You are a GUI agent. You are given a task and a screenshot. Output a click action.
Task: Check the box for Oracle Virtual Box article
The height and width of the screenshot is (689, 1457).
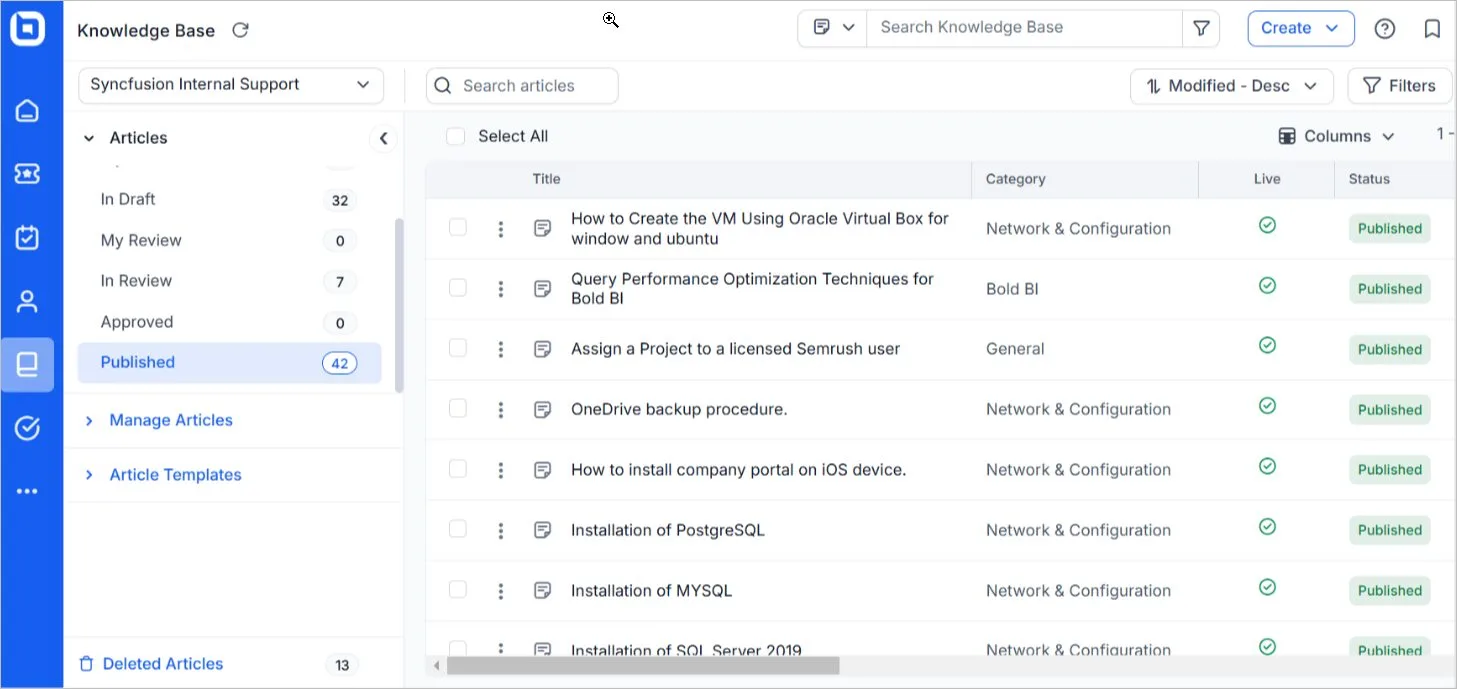point(458,227)
